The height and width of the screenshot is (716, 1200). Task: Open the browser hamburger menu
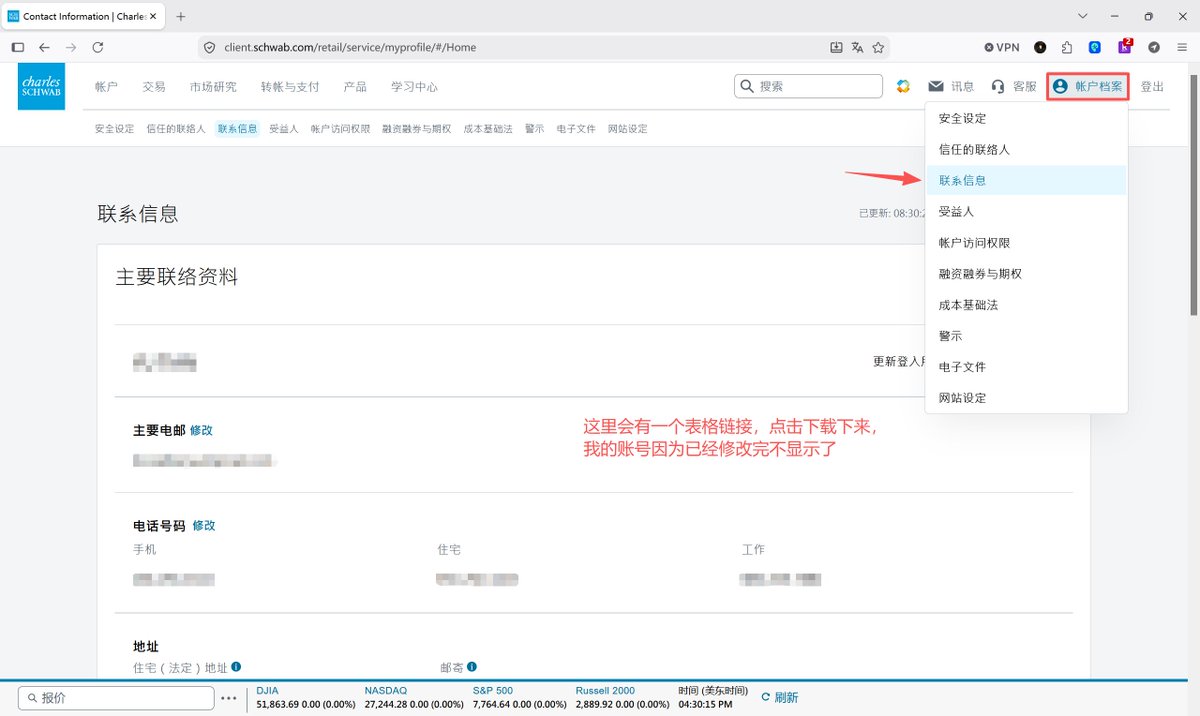coord(1181,47)
